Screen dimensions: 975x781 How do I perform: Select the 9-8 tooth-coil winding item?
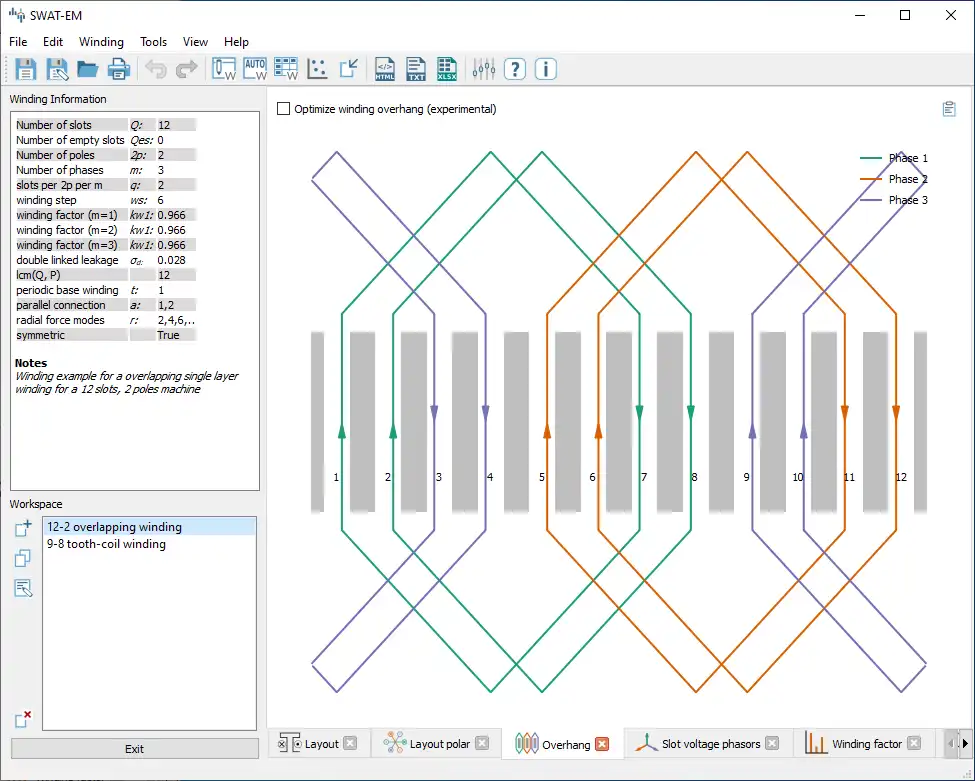[x=107, y=545]
